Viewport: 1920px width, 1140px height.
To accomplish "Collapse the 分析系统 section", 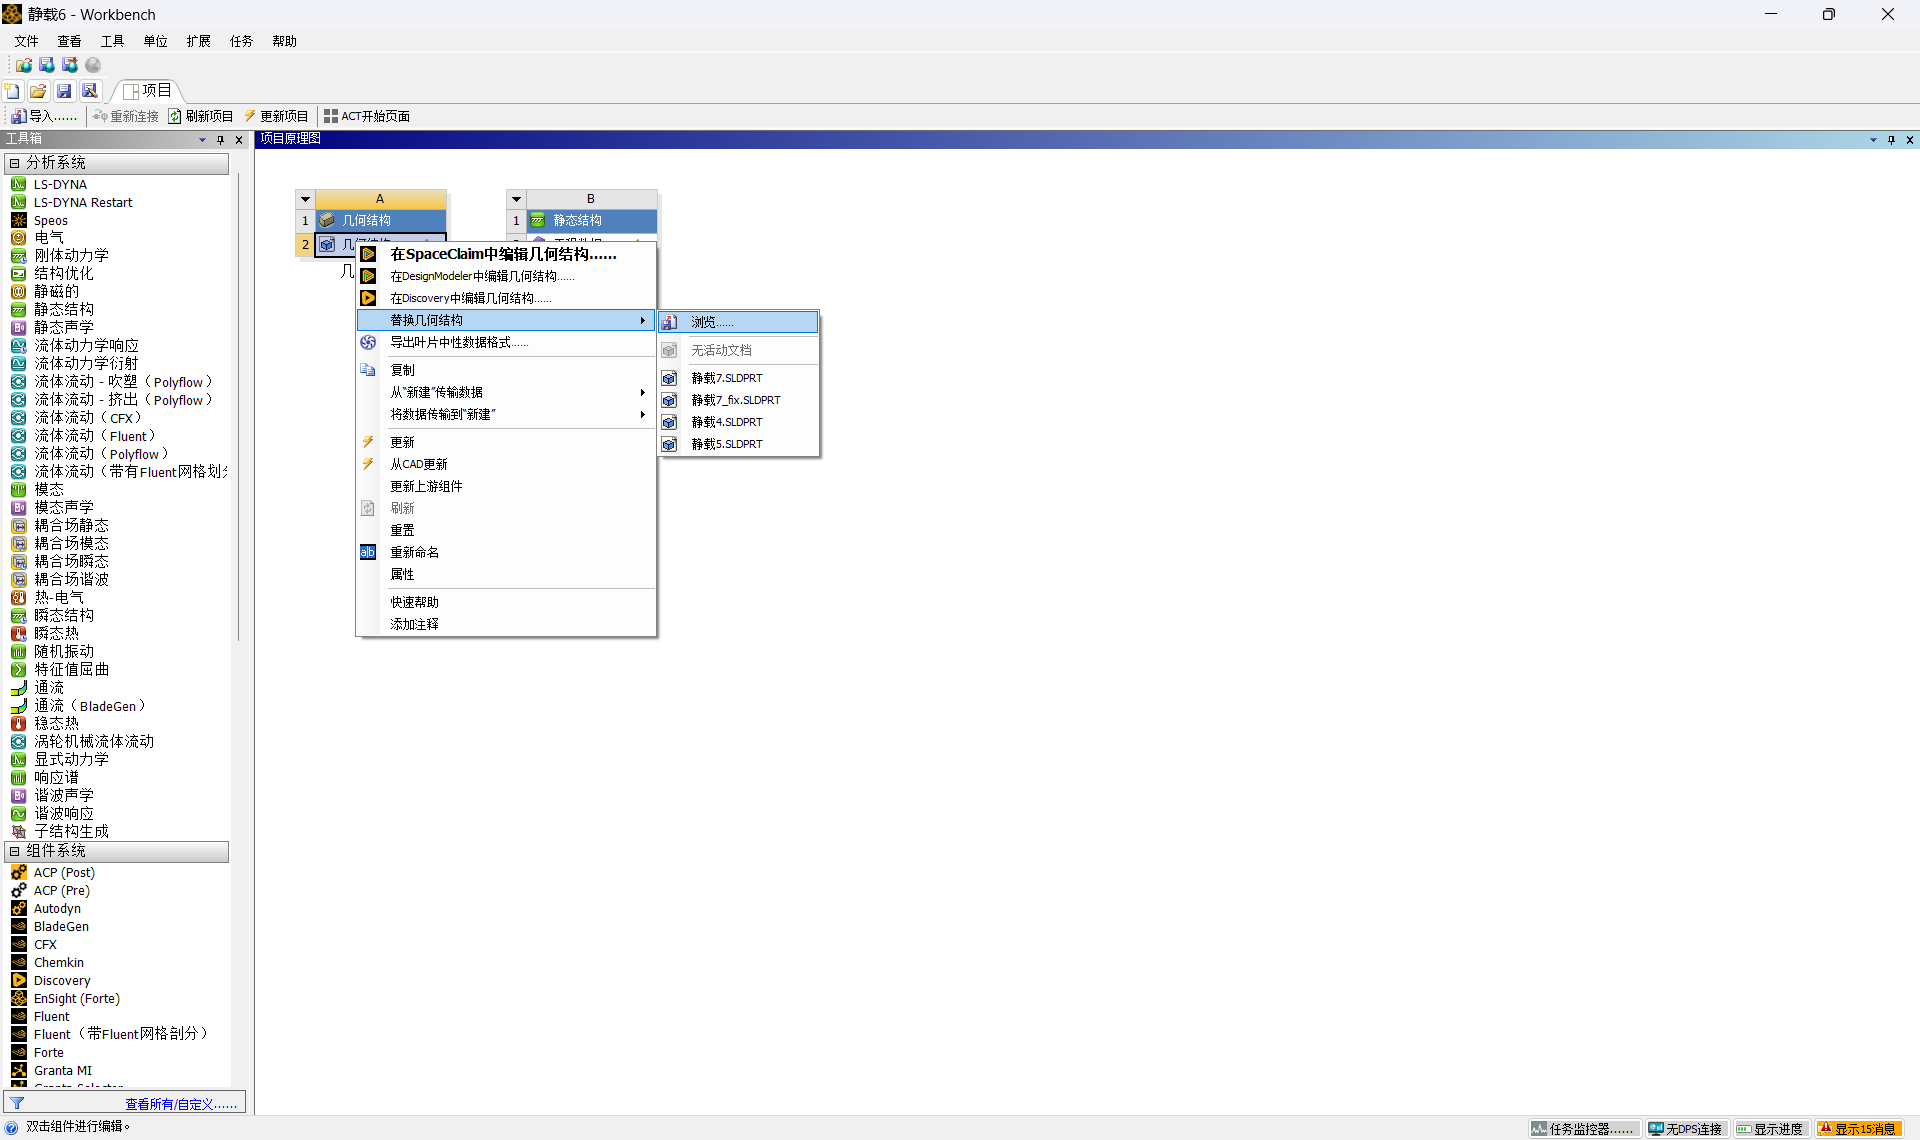I will click(x=14, y=163).
